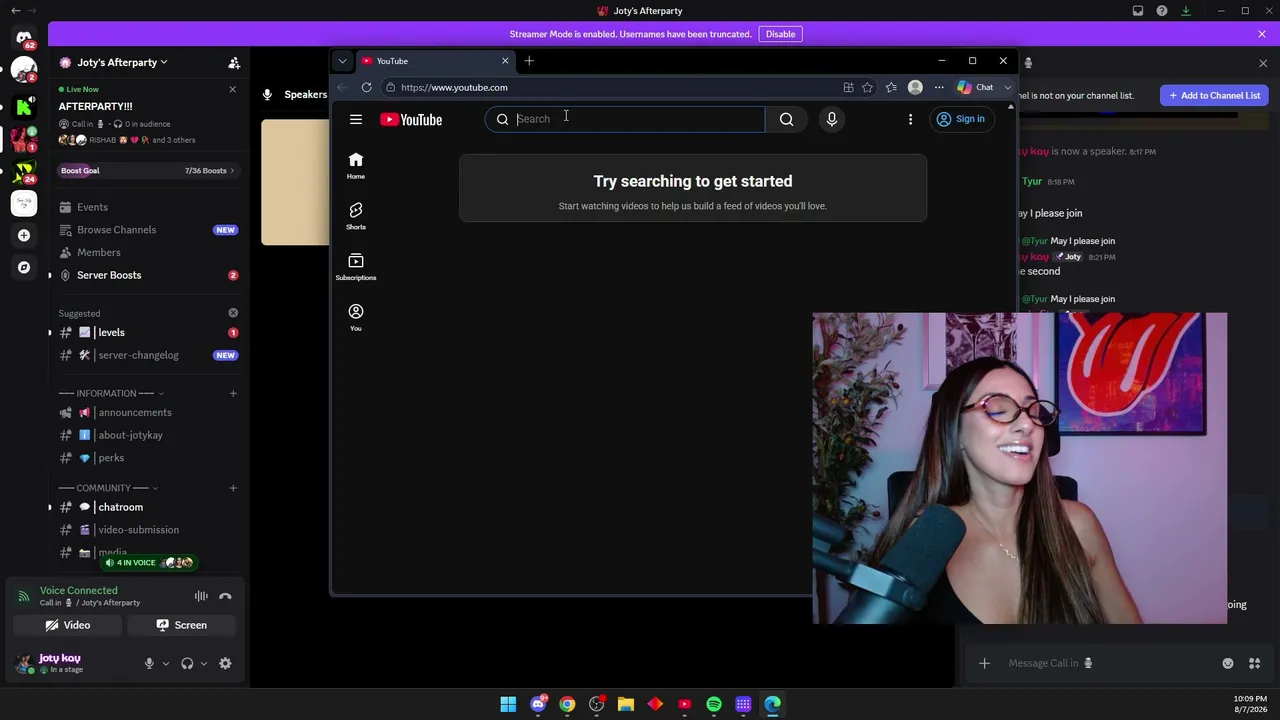The width and height of the screenshot is (1280, 720).
Task: Open browser tab search dropdown
Action: (342, 61)
